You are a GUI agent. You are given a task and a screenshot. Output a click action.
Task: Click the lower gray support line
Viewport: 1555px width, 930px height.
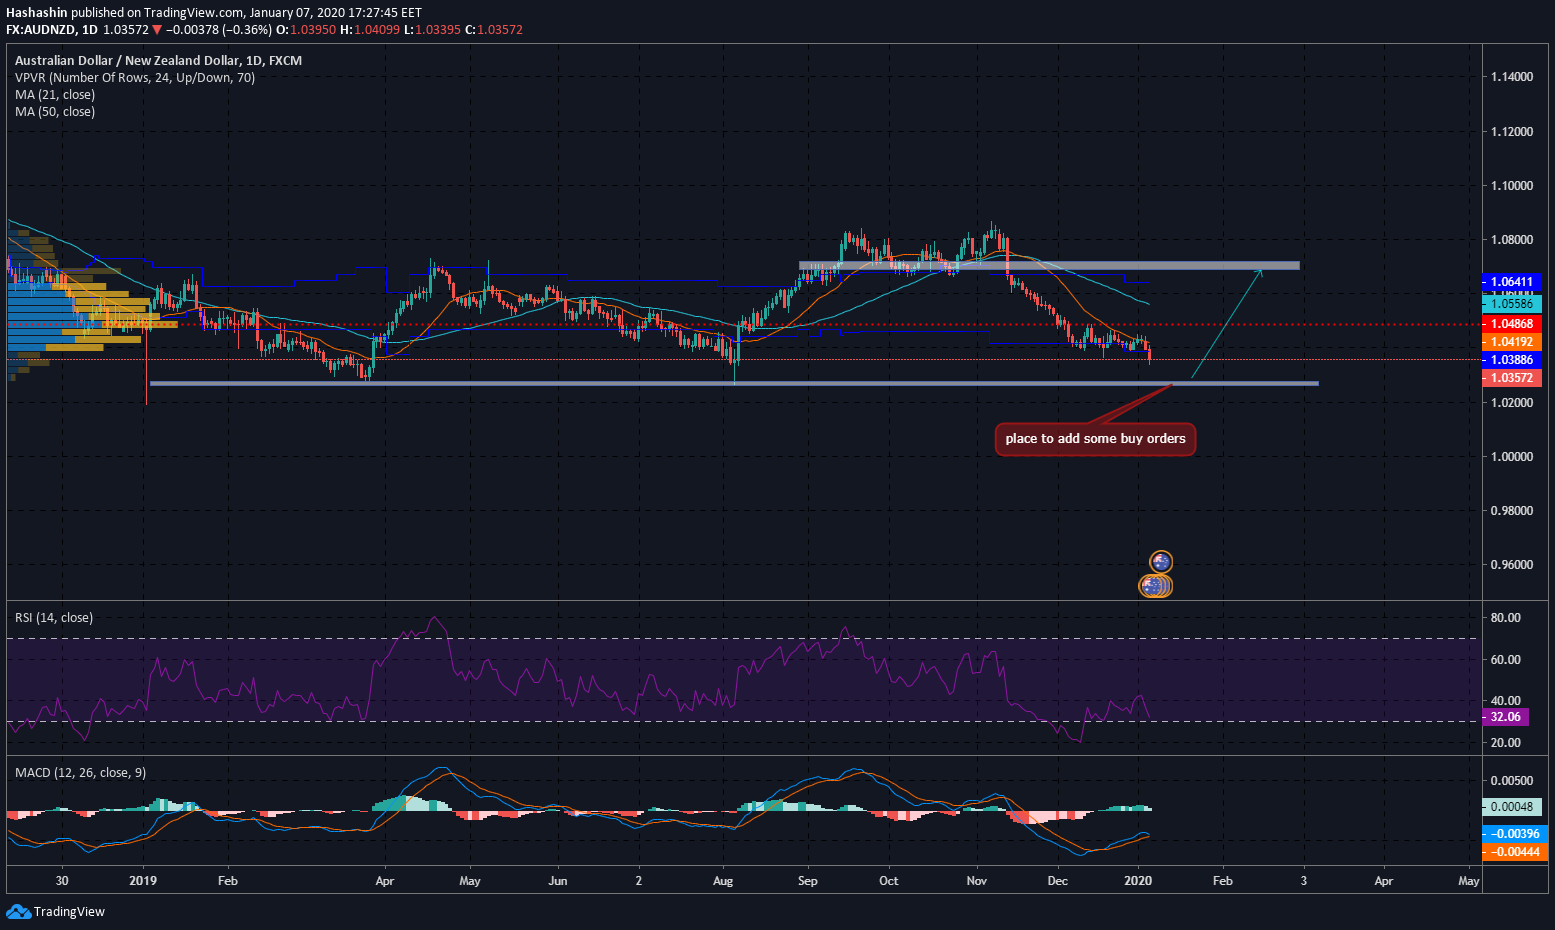(734, 383)
